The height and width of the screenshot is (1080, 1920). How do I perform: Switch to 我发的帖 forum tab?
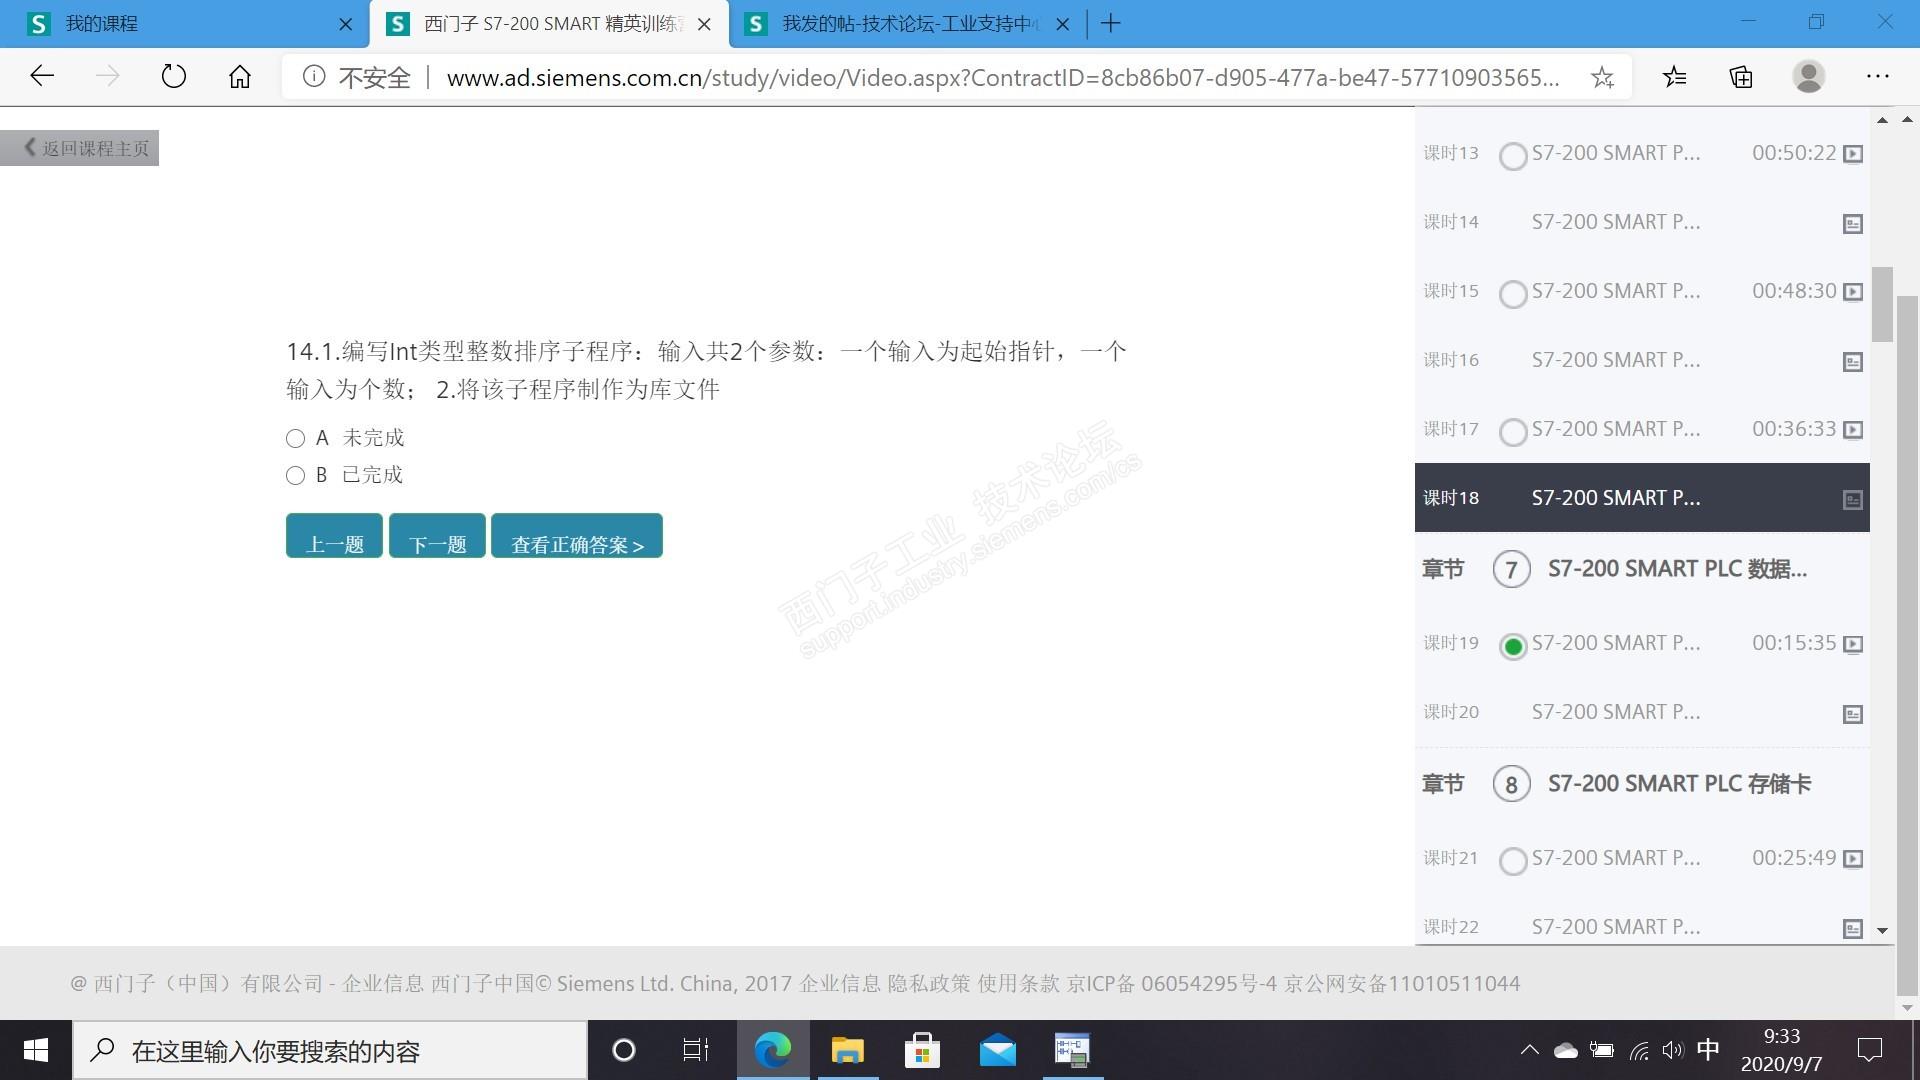900,24
